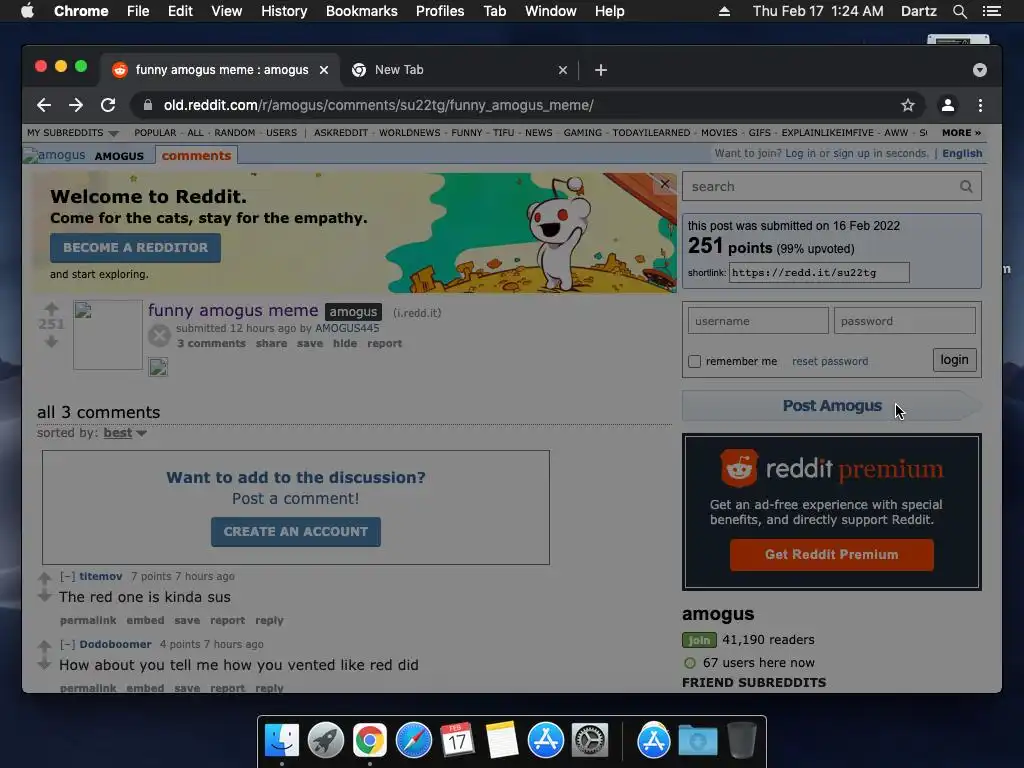This screenshot has height=768, width=1024.
Task: Click the tab search dropdown arrow
Action: coord(980,70)
